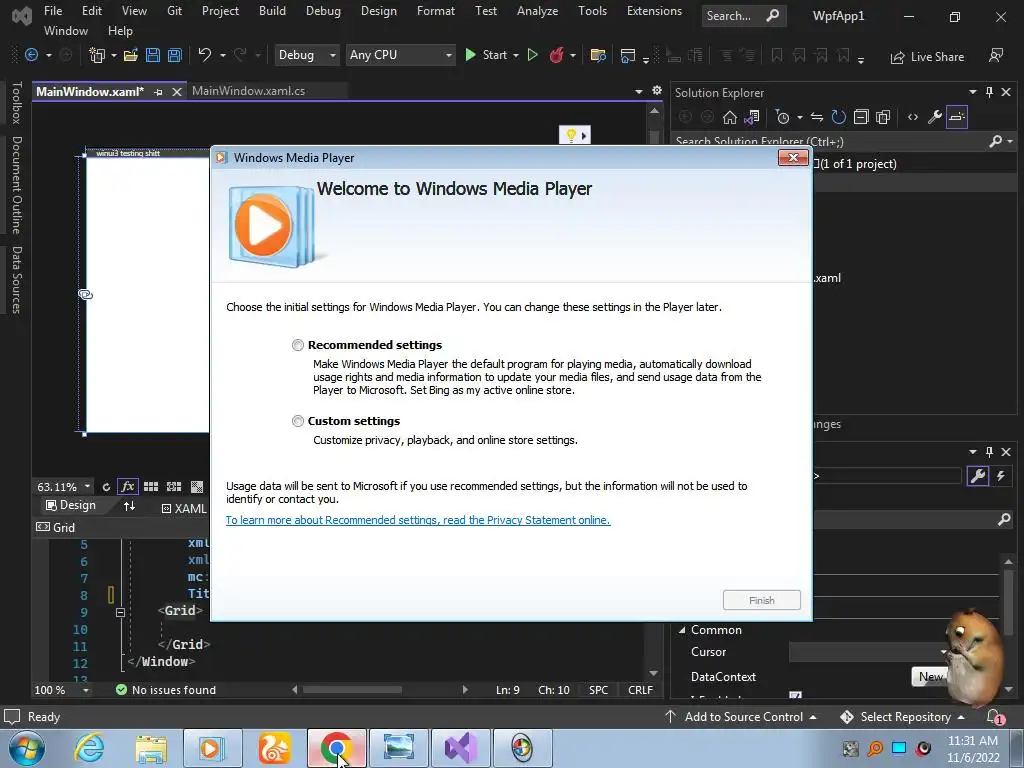Screen dimensions: 1024x768
Task: Click the Search Solution Explorer input field
Action: [829, 141]
